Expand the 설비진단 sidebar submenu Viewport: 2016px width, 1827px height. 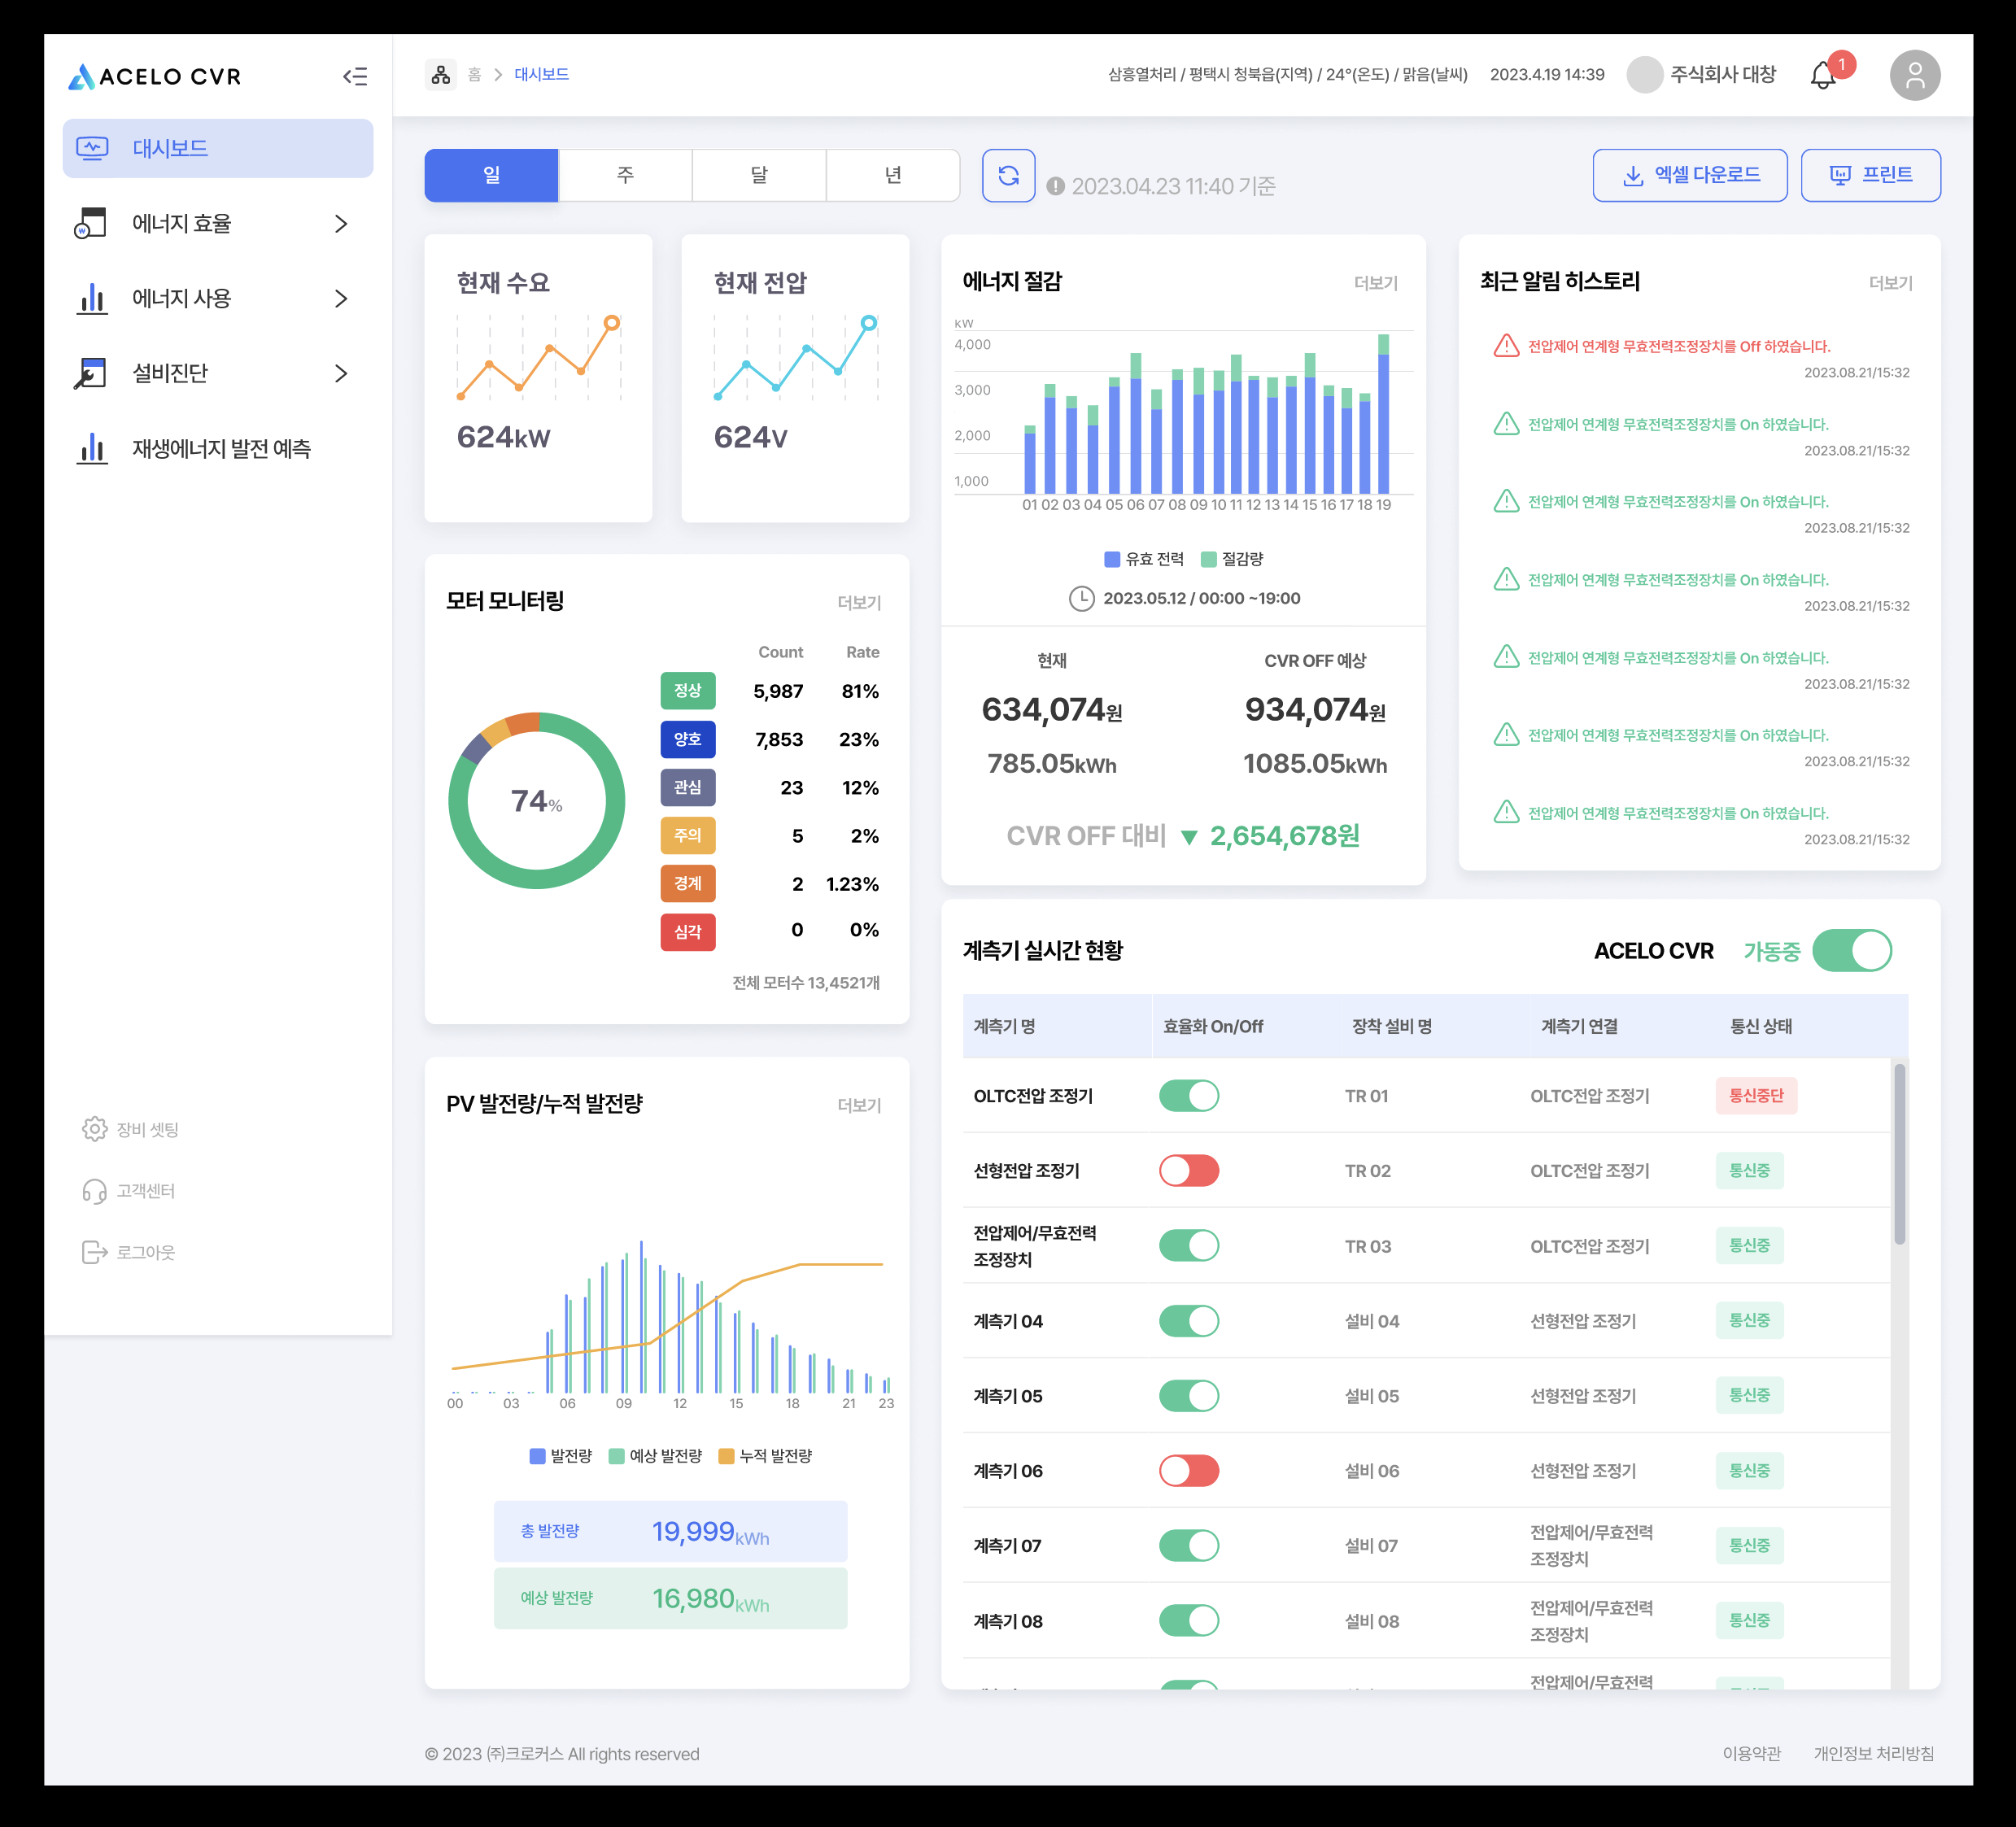tap(341, 374)
